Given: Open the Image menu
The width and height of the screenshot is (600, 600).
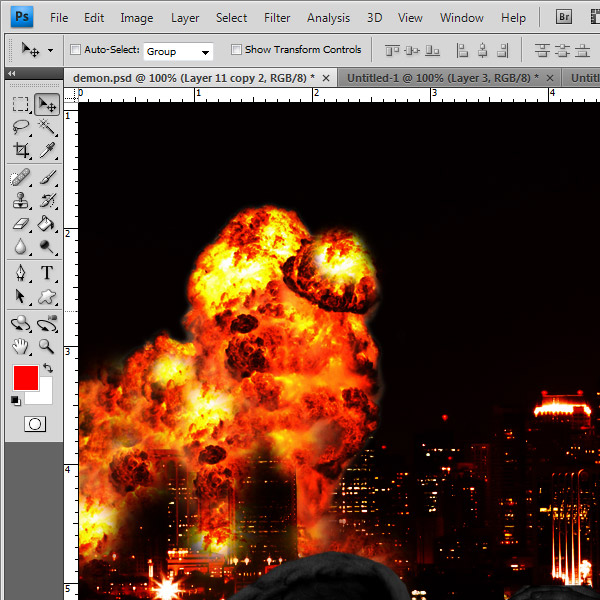Looking at the screenshot, I should [x=137, y=18].
